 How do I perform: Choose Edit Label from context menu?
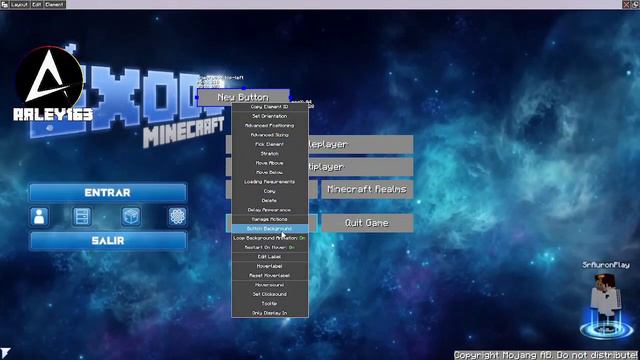coord(270,257)
